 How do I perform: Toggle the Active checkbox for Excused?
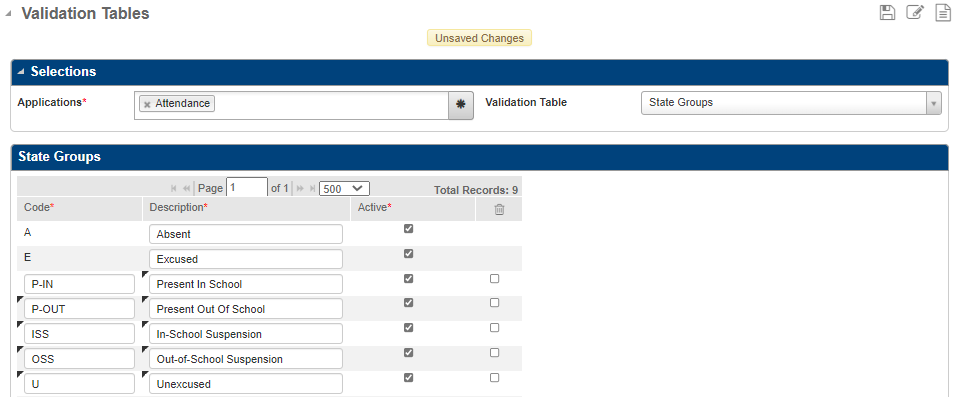408,254
